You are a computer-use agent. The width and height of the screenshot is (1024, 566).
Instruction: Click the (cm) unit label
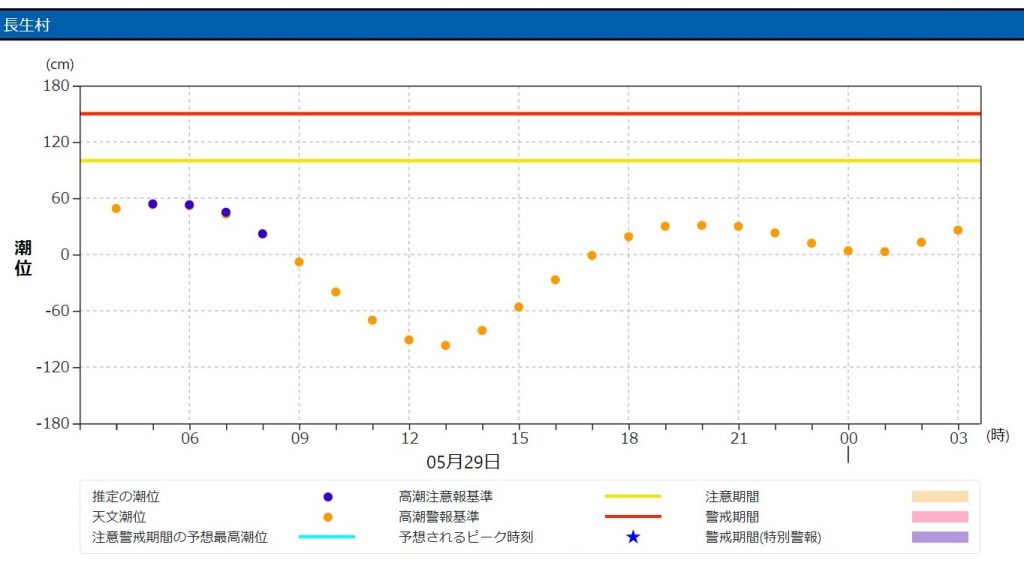[59, 64]
